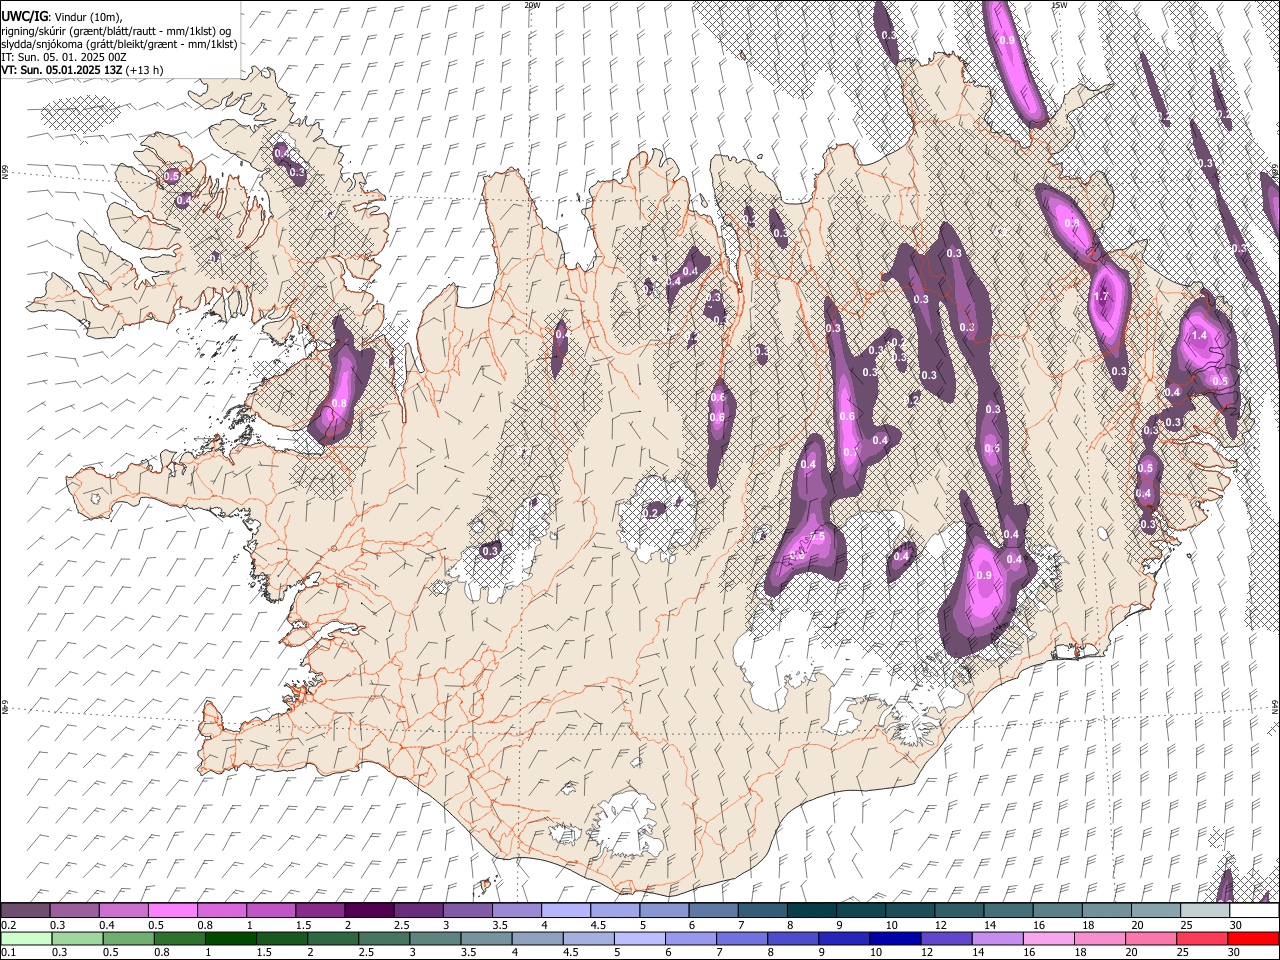Click the '20W' longitude label at top
The width and height of the screenshot is (1280, 960).
coord(532,5)
